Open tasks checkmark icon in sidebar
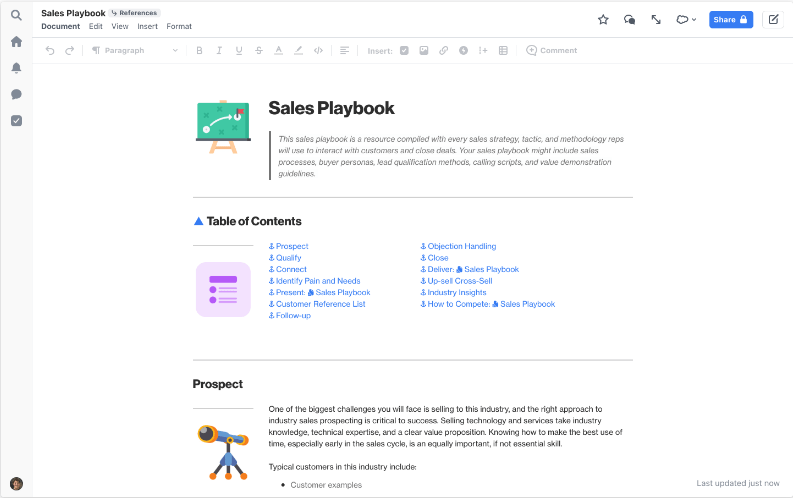The height and width of the screenshot is (498, 793). tap(16, 120)
